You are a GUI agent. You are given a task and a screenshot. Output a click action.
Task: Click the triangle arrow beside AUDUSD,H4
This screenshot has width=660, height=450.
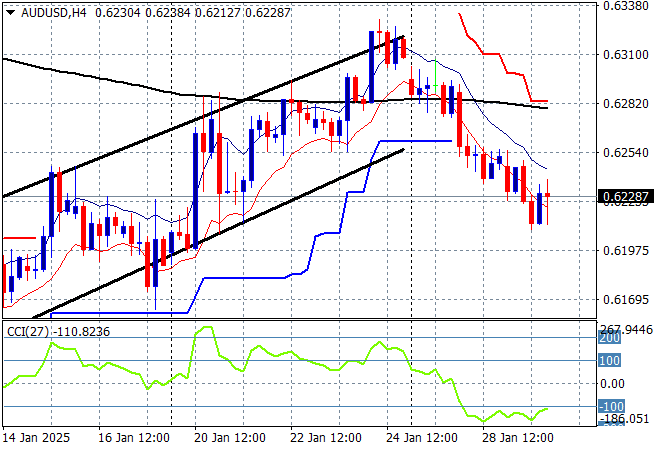click(x=10, y=12)
